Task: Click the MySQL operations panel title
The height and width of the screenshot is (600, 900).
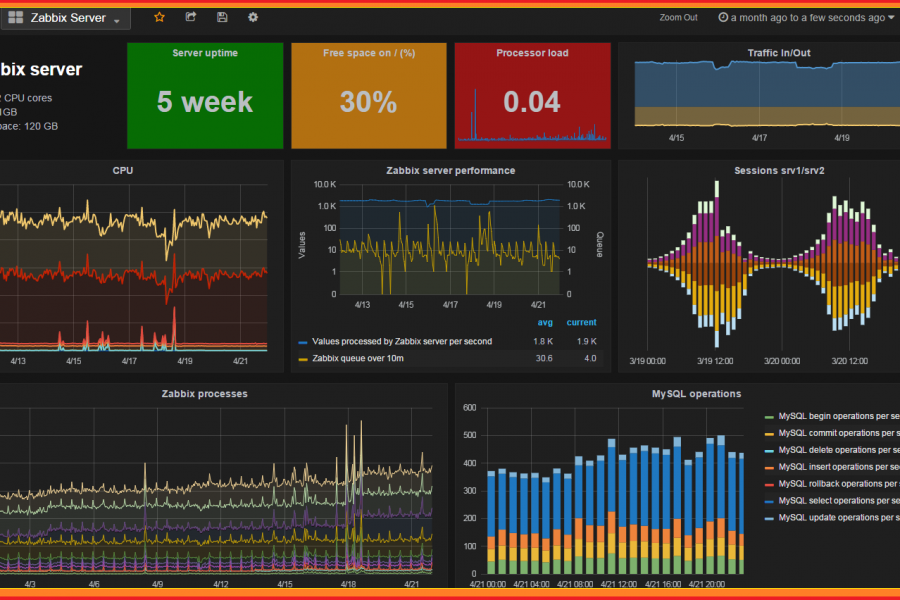Action: point(696,394)
